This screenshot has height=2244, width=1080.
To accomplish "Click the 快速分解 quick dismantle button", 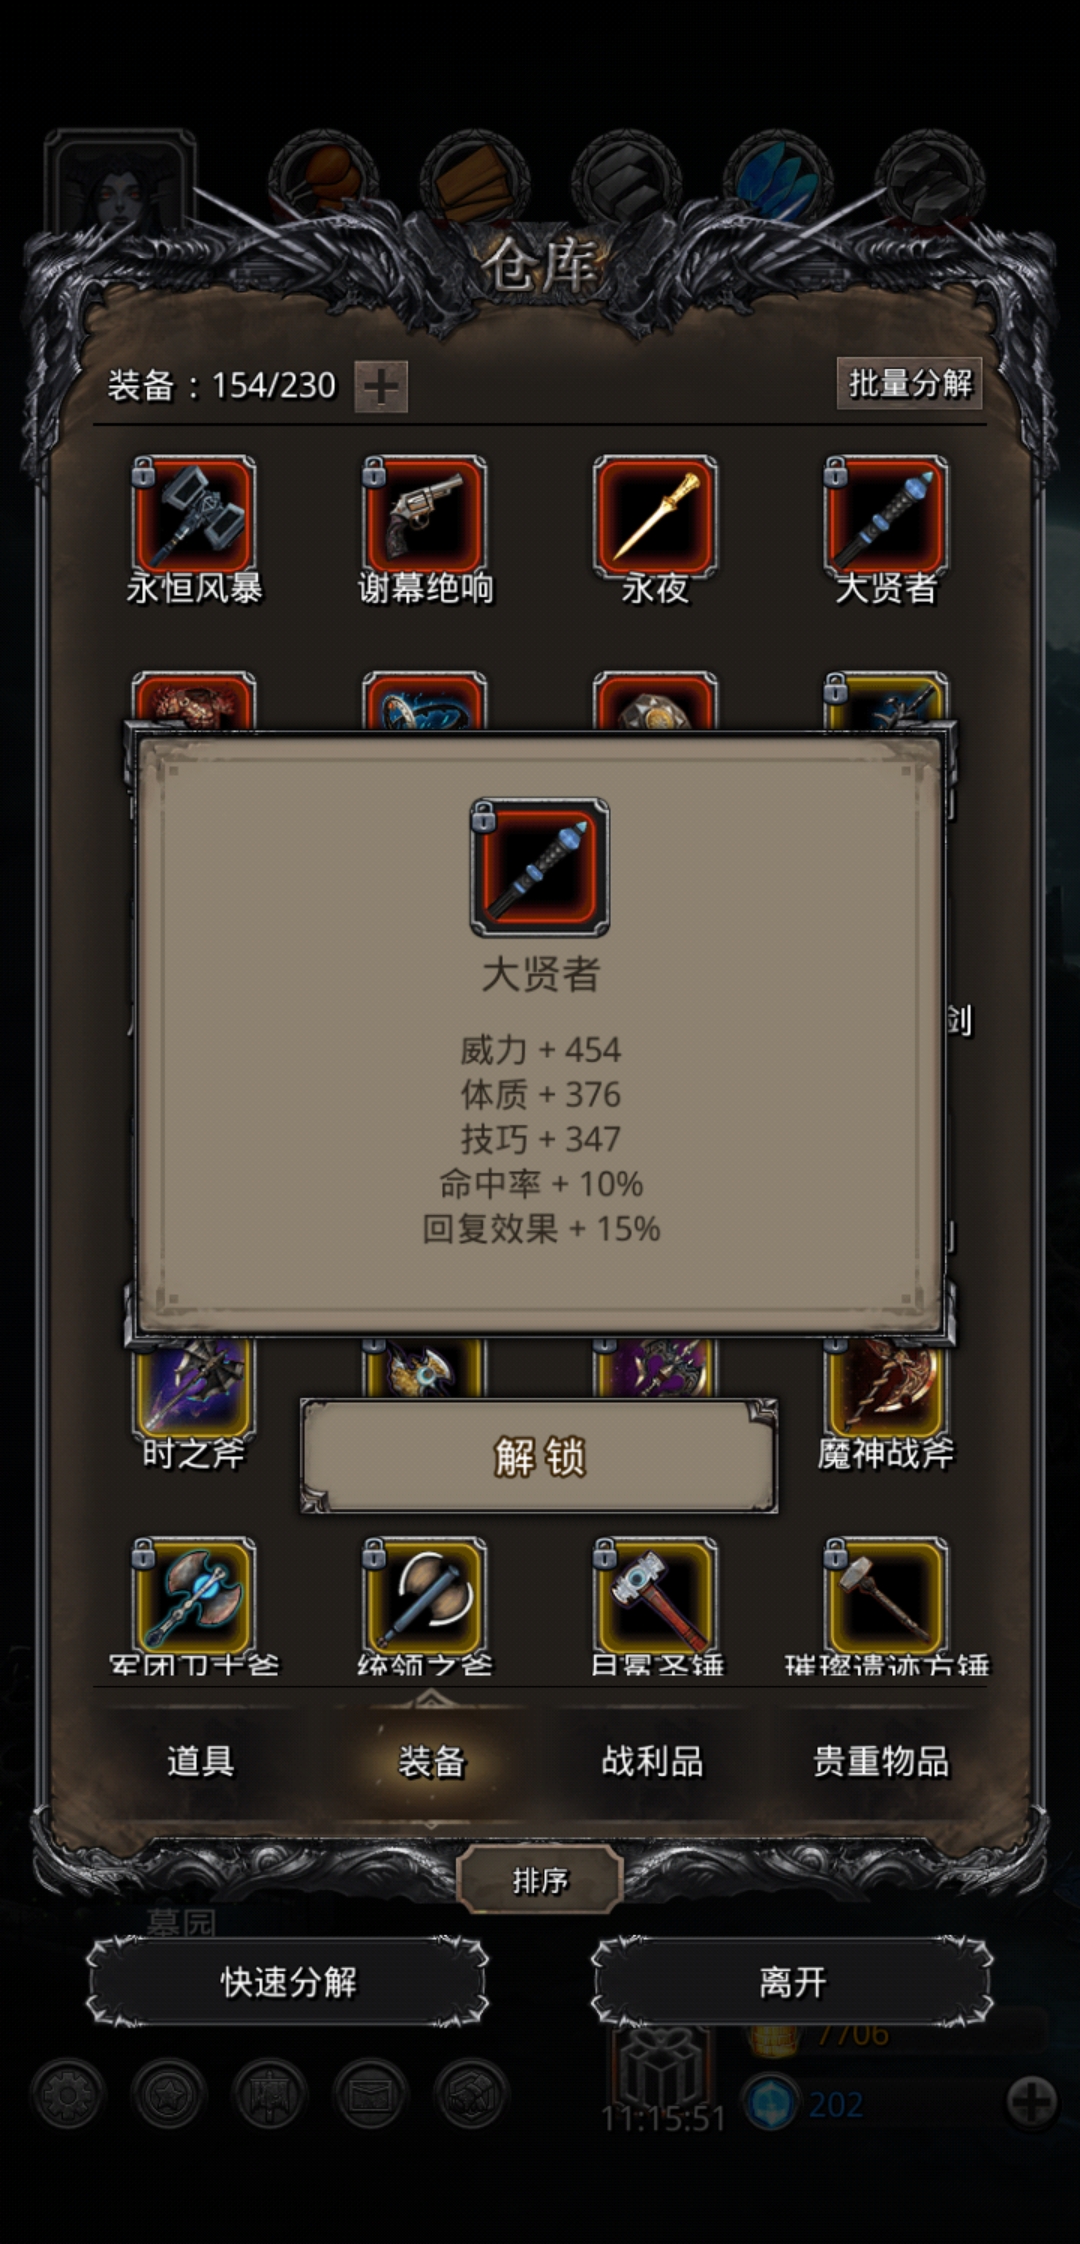I will pos(288,1982).
